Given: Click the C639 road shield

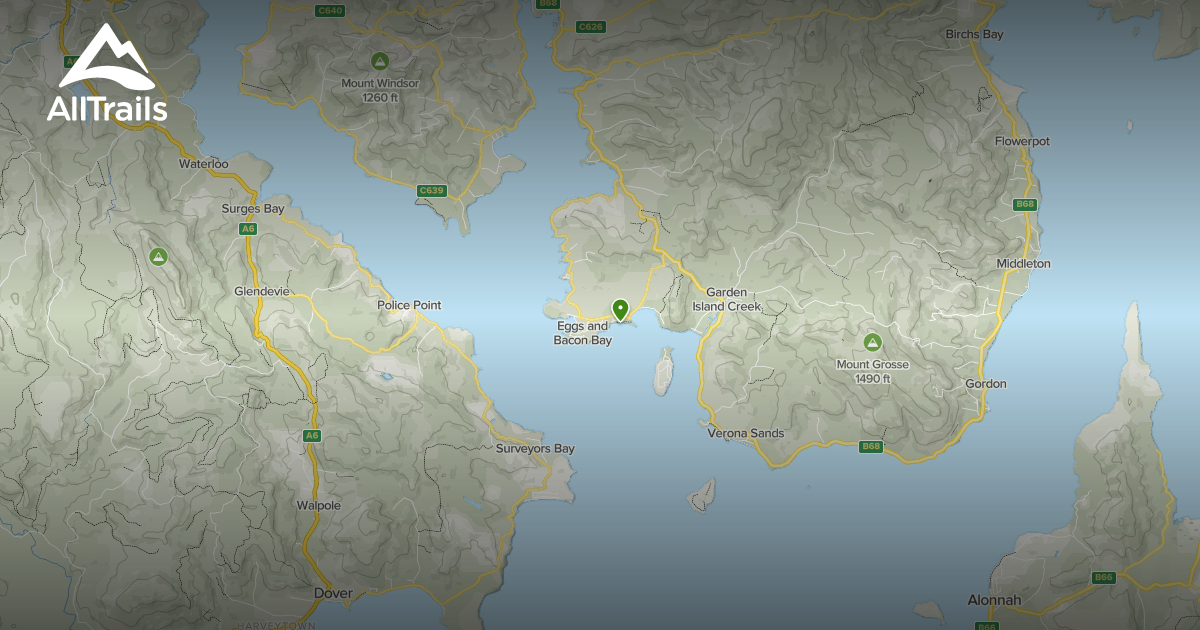Looking at the screenshot, I should point(431,190).
